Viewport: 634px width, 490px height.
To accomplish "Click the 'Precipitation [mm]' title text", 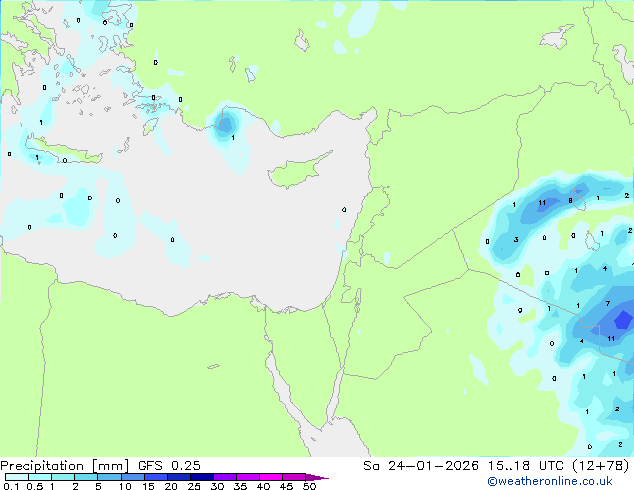I will 64,466.
